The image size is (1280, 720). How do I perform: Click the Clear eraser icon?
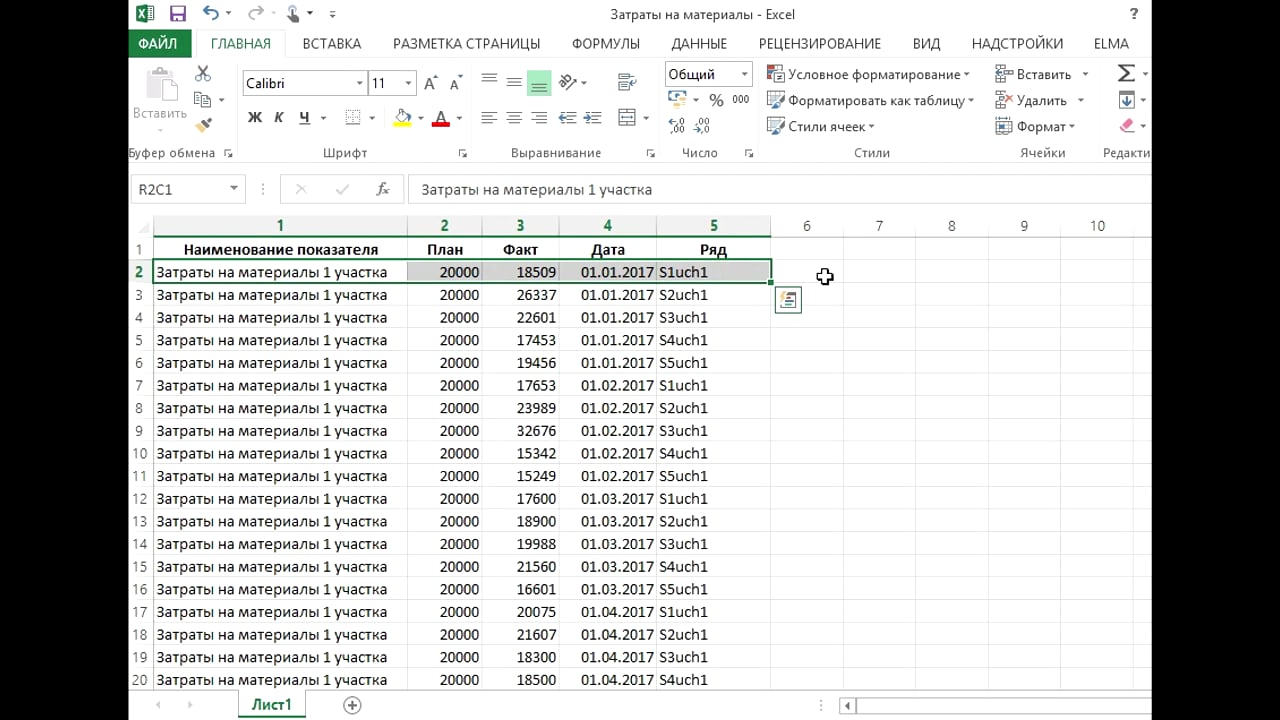[x=1127, y=126]
